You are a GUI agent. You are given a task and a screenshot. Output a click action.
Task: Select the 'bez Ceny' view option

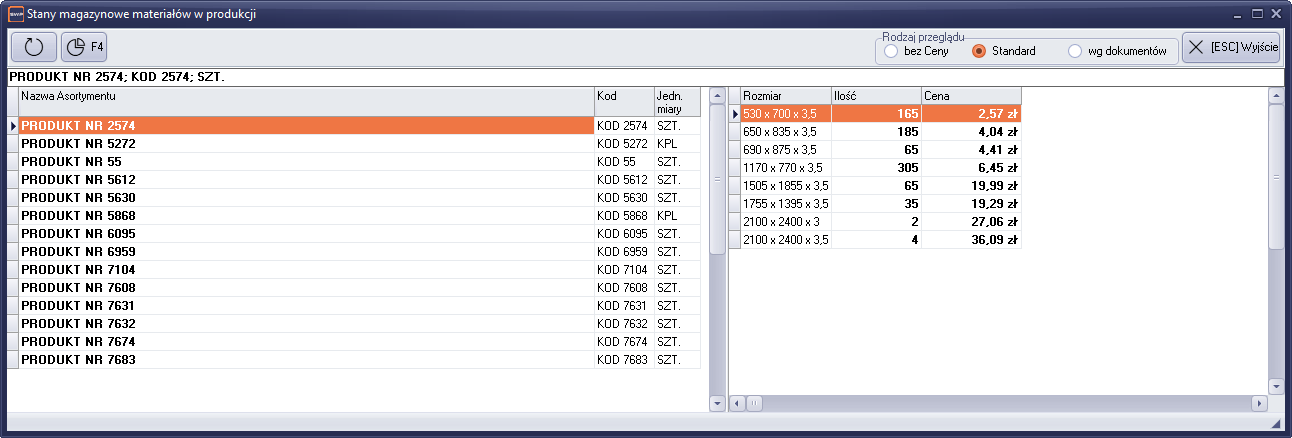pos(892,51)
